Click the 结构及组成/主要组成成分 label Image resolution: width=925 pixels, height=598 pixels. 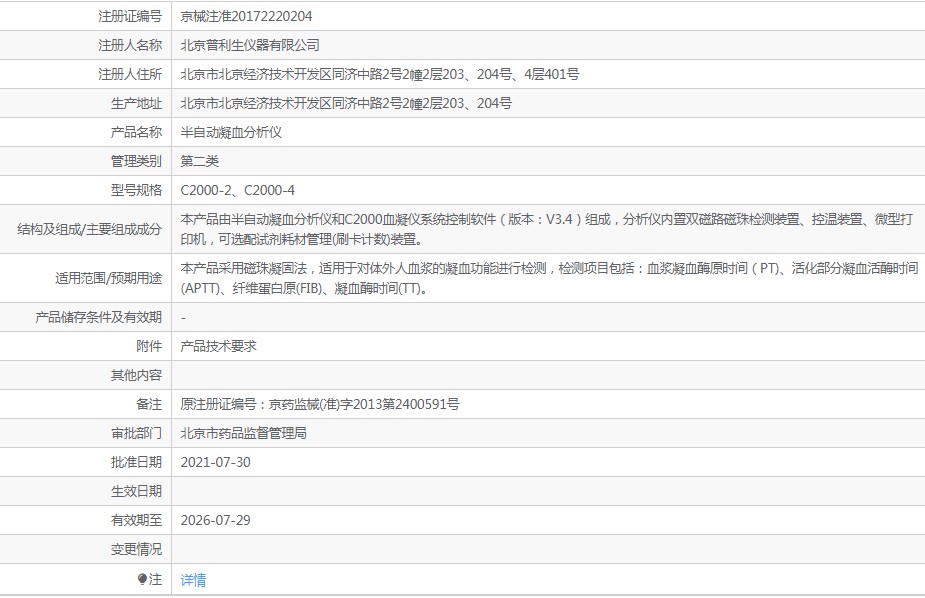click(89, 229)
